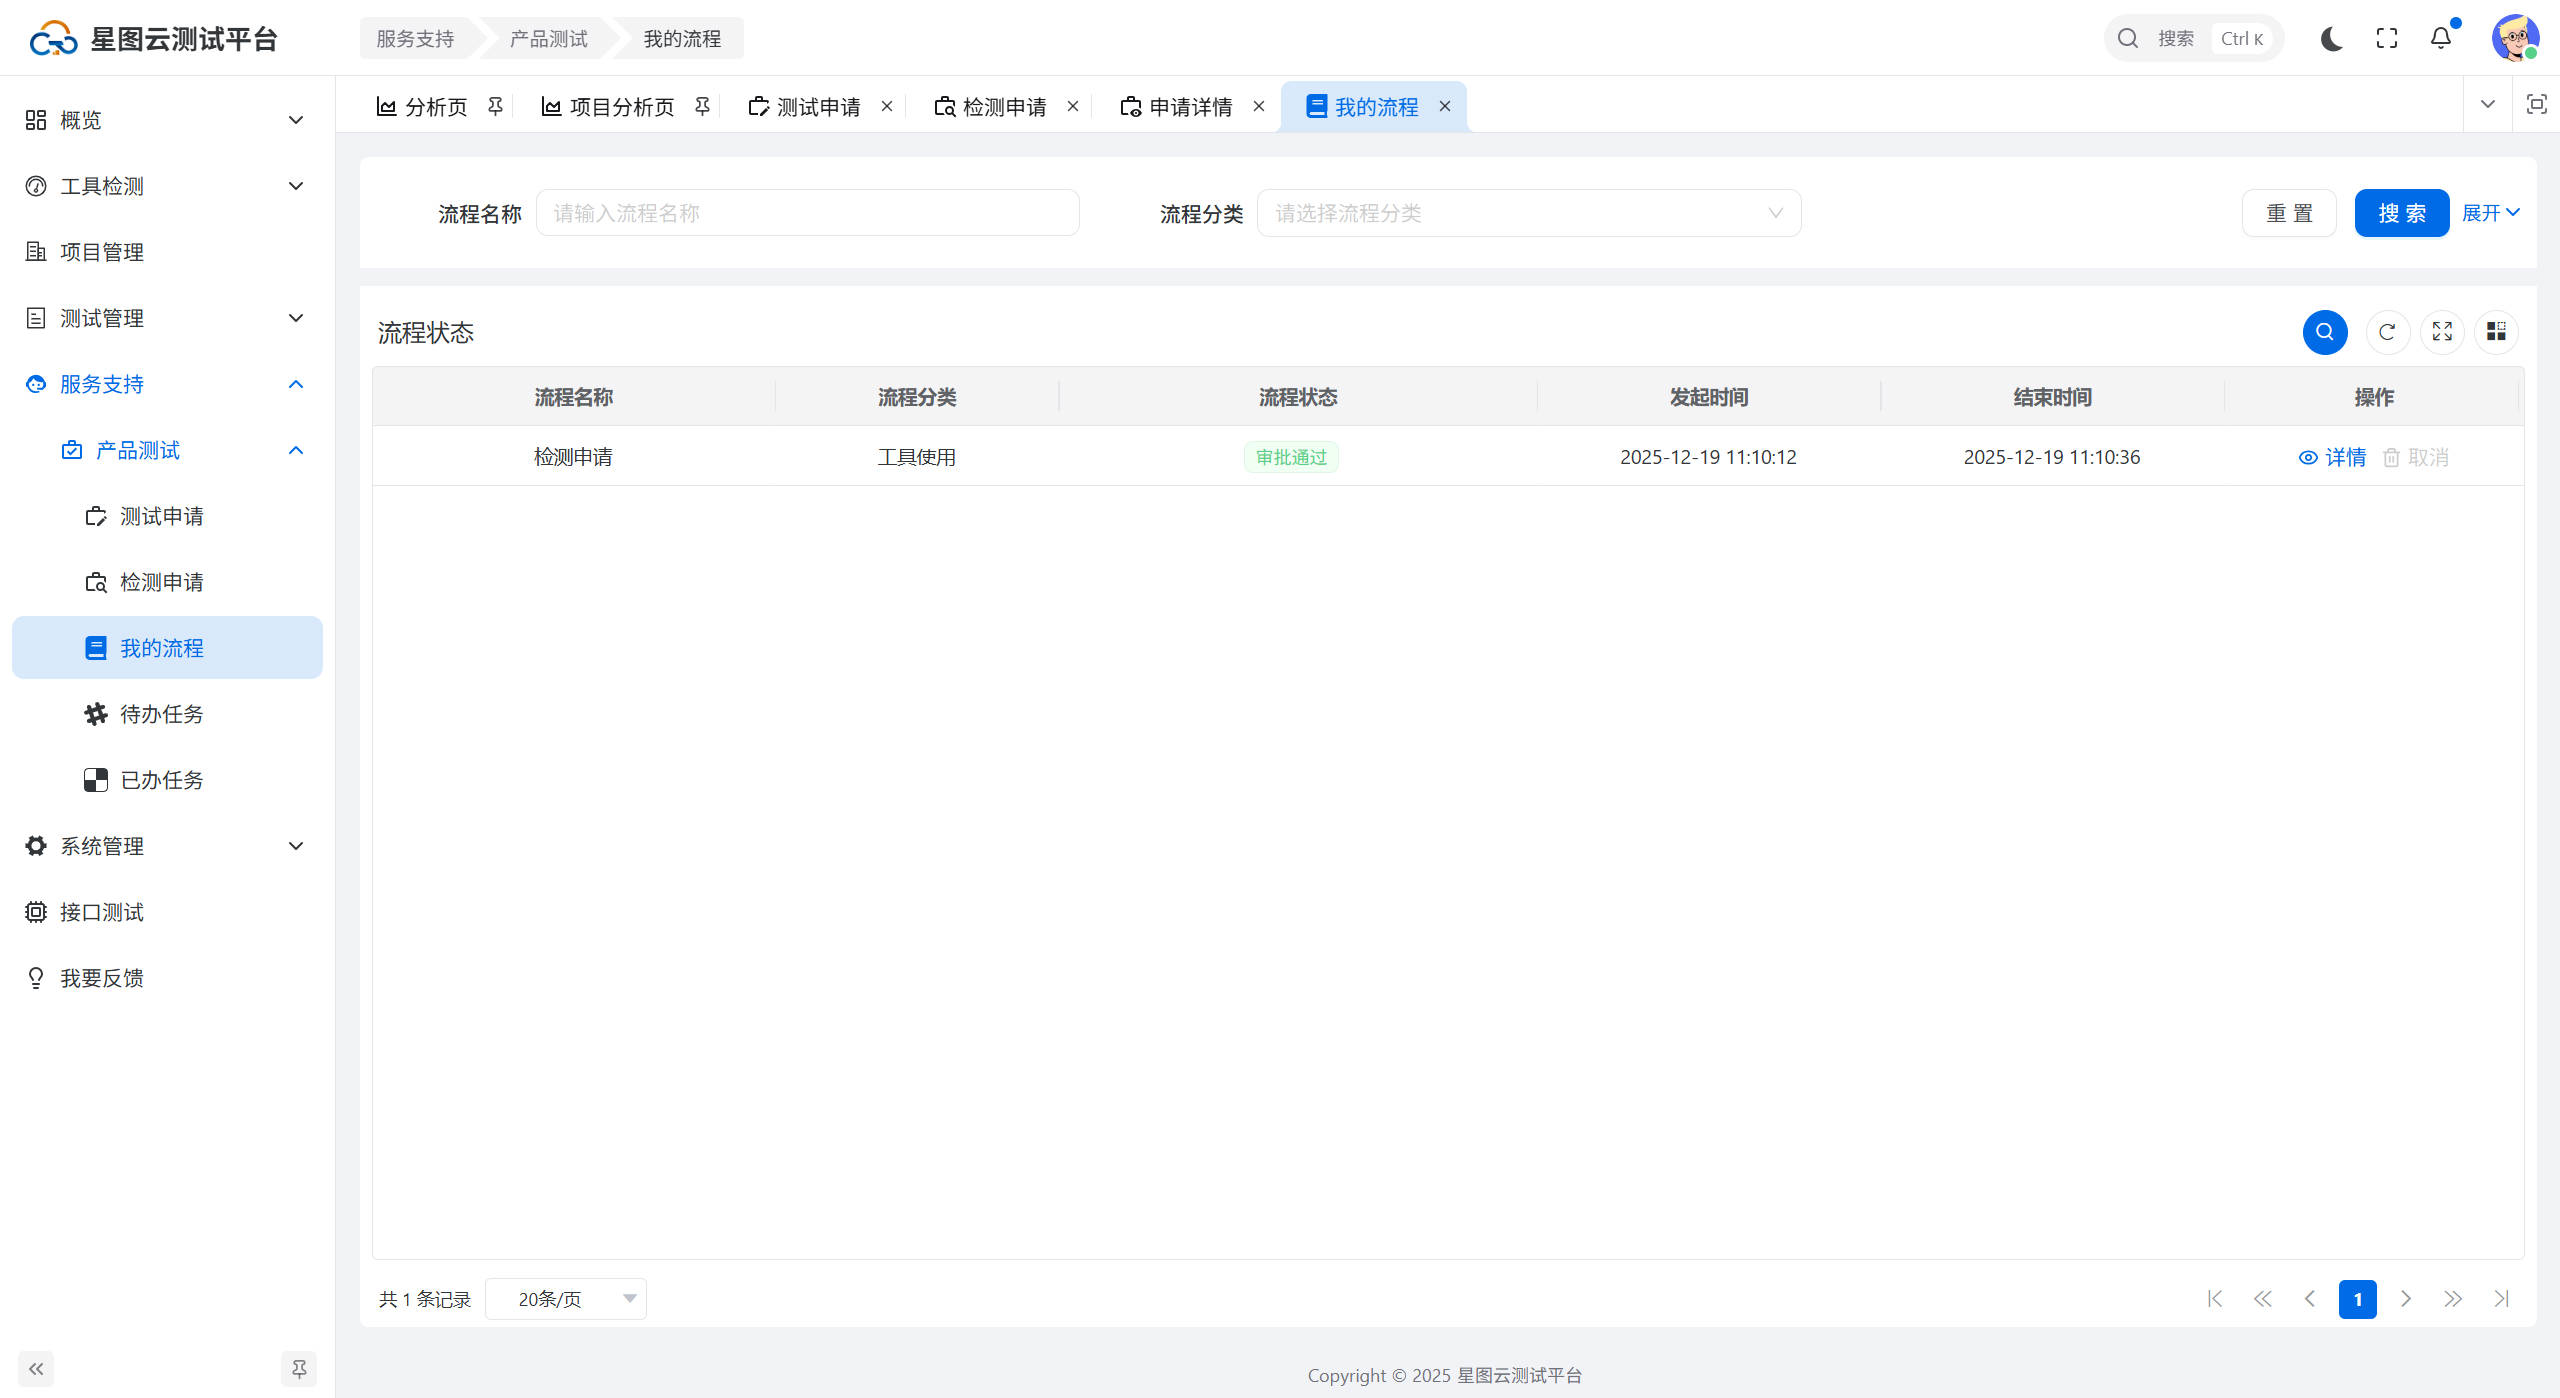Maximize the table with expand icon
Screen dimensions: 2560x1398
[2442, 332]
